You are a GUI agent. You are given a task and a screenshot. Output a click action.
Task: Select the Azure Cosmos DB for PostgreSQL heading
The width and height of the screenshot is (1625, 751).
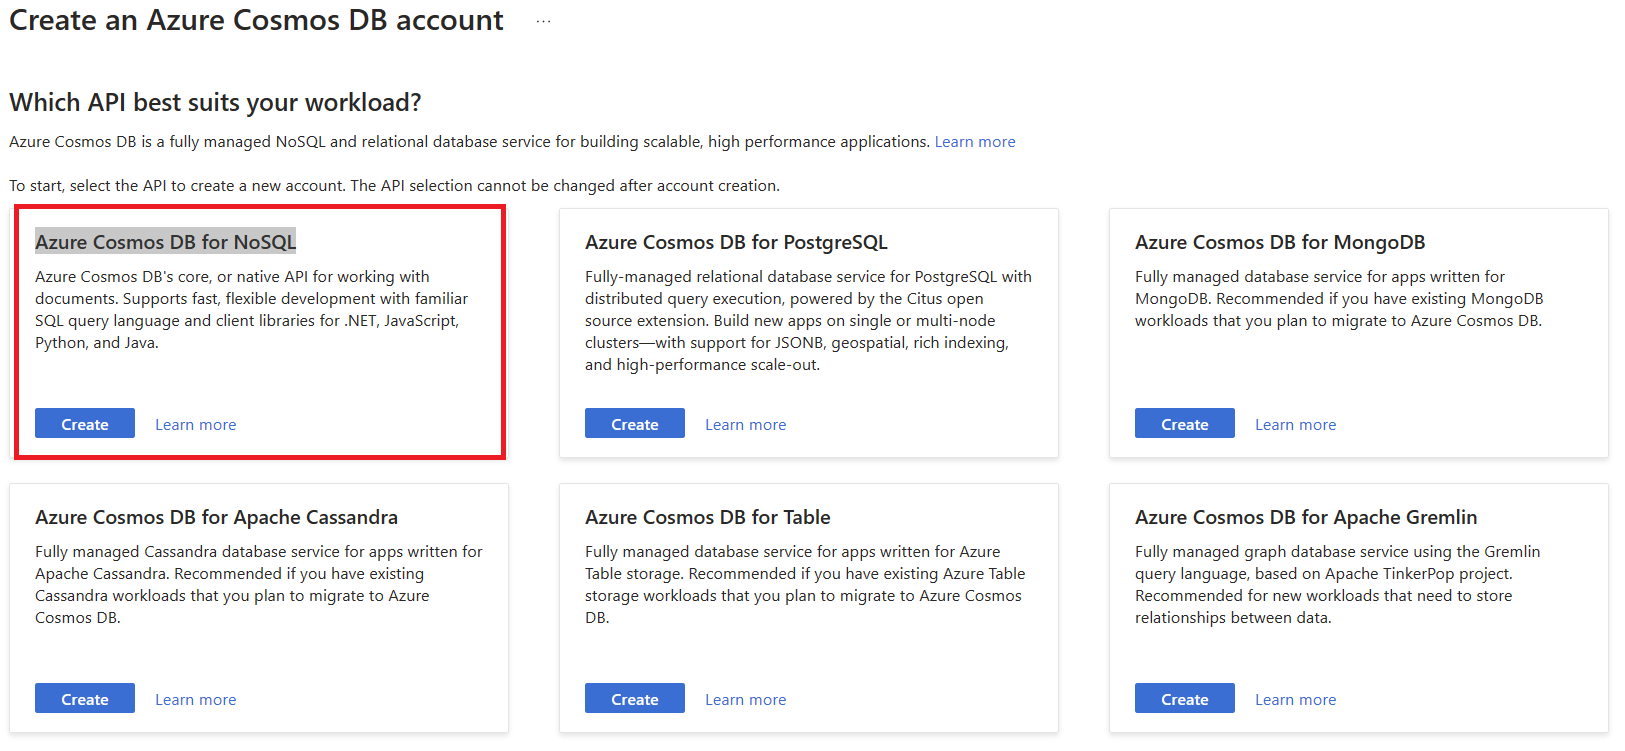[x=736, y=242]
